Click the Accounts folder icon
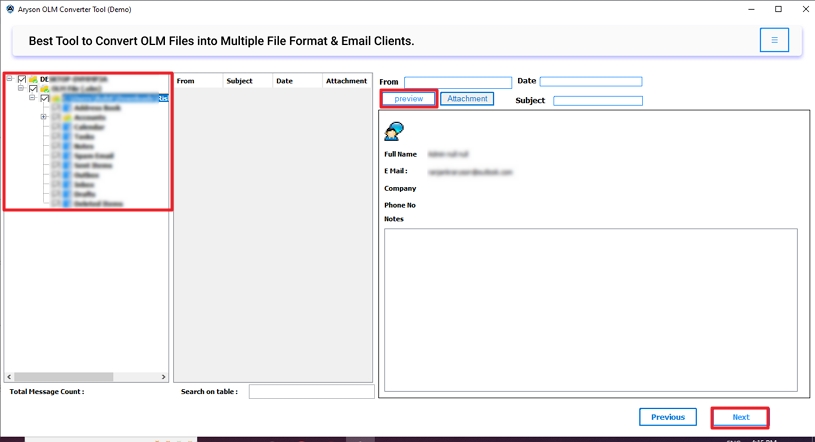This screenshot has width=815, height=442. click(67, 118)
